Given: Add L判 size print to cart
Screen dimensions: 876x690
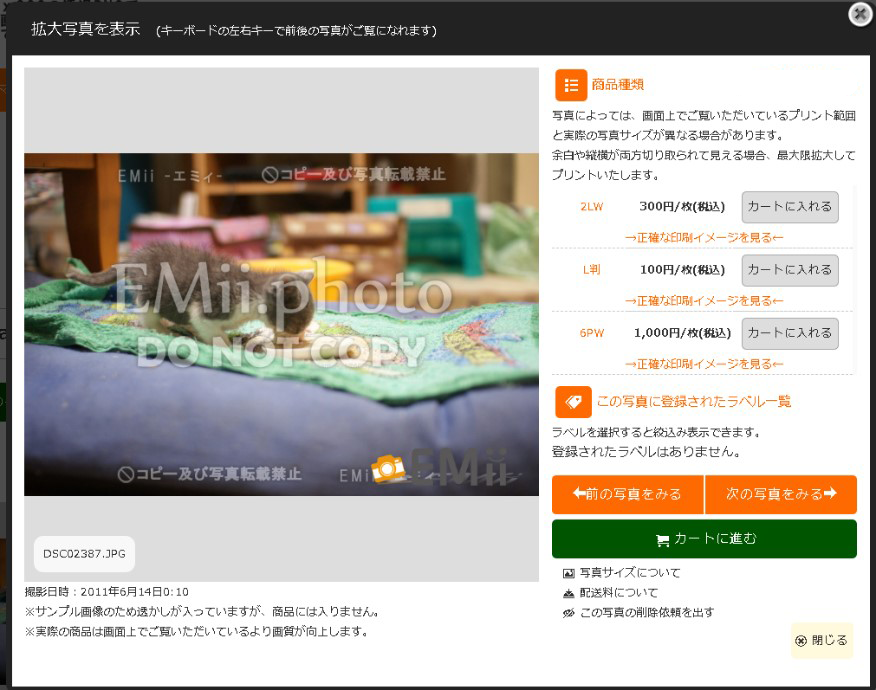Looking at the screenshot, I should point(789,270).
